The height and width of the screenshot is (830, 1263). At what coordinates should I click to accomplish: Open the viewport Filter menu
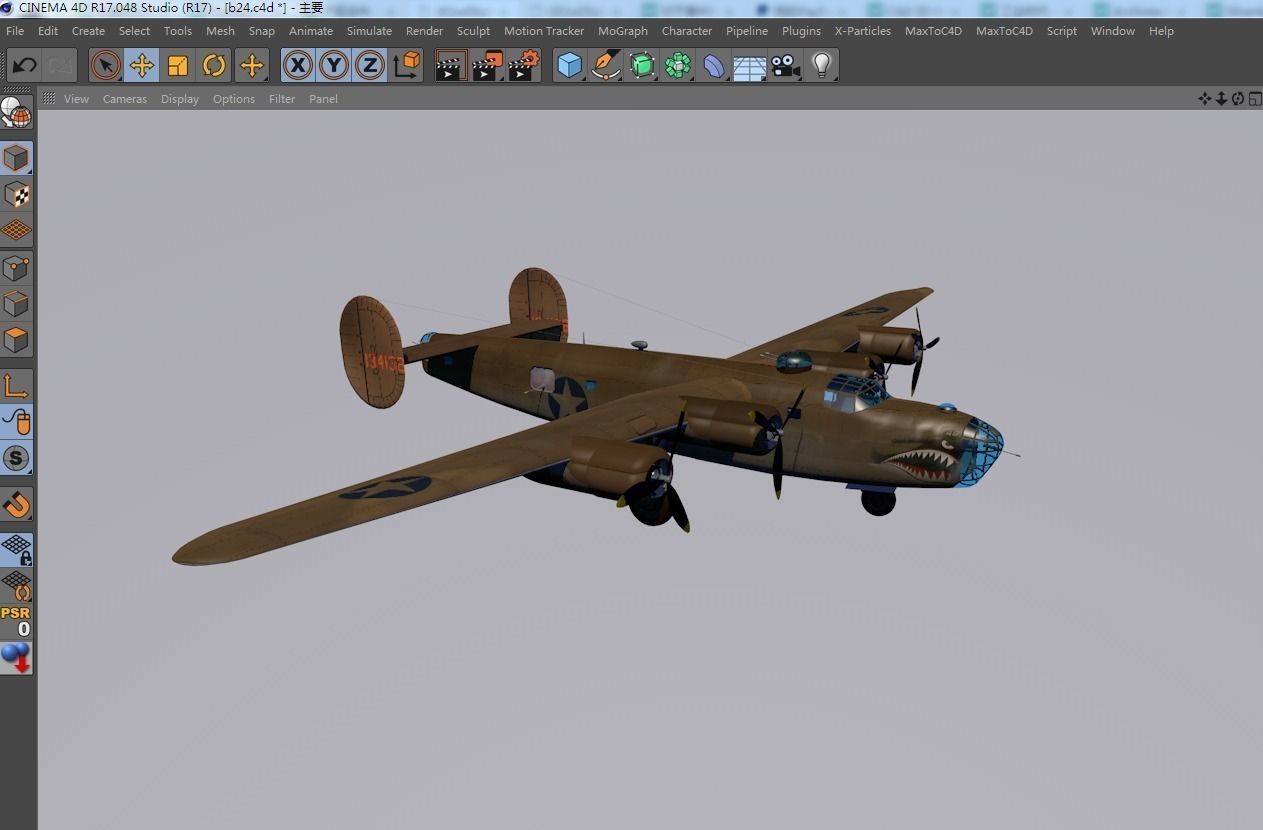tap(282, 99)
